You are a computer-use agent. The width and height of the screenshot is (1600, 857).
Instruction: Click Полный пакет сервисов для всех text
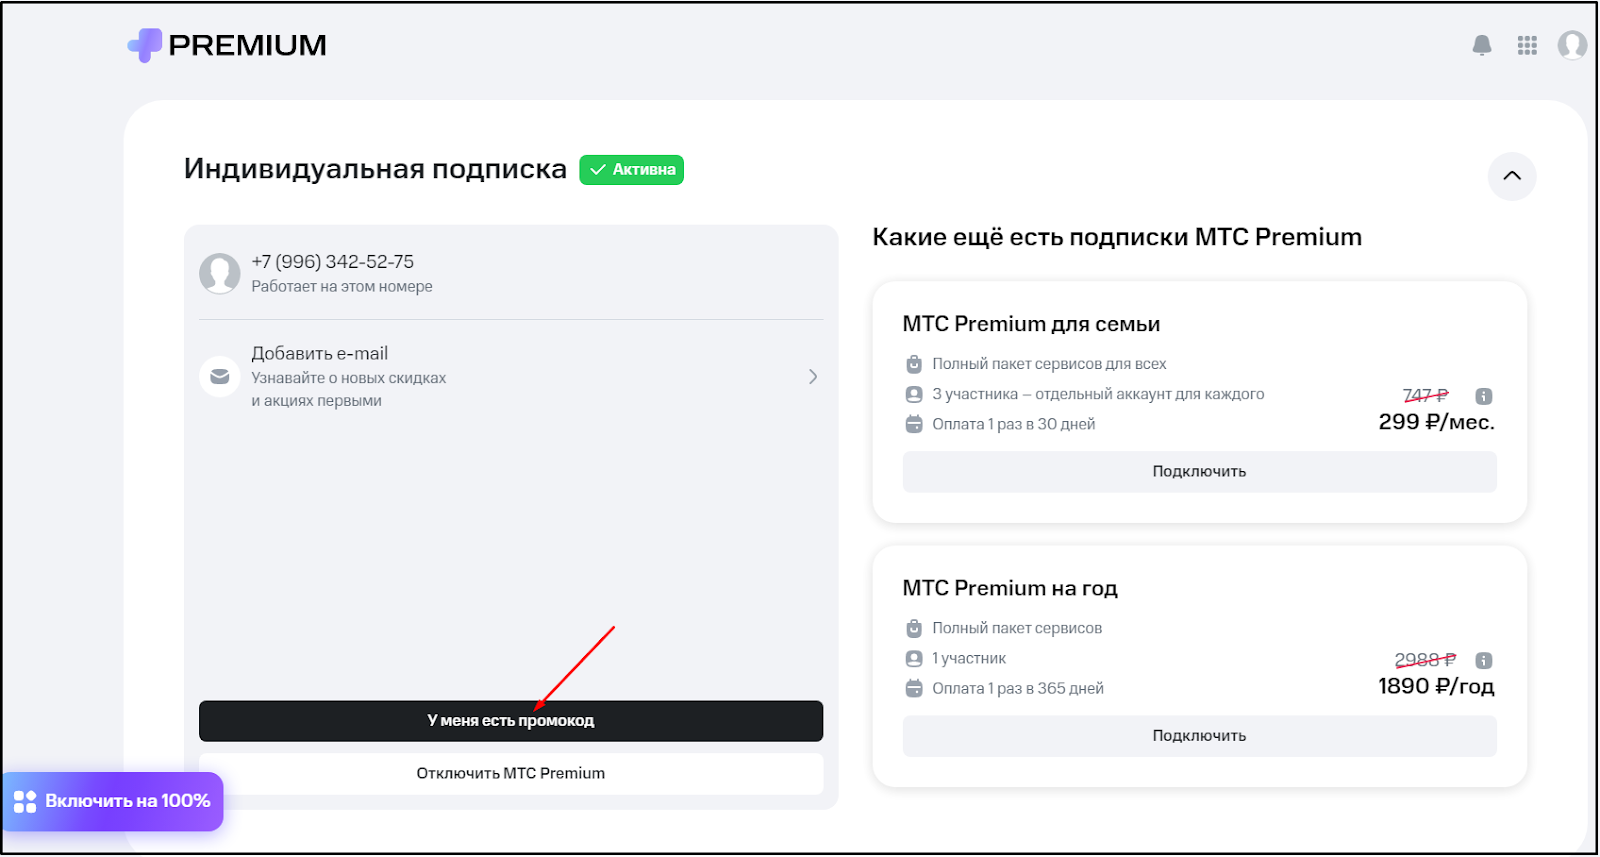(x=1050, y=364)
